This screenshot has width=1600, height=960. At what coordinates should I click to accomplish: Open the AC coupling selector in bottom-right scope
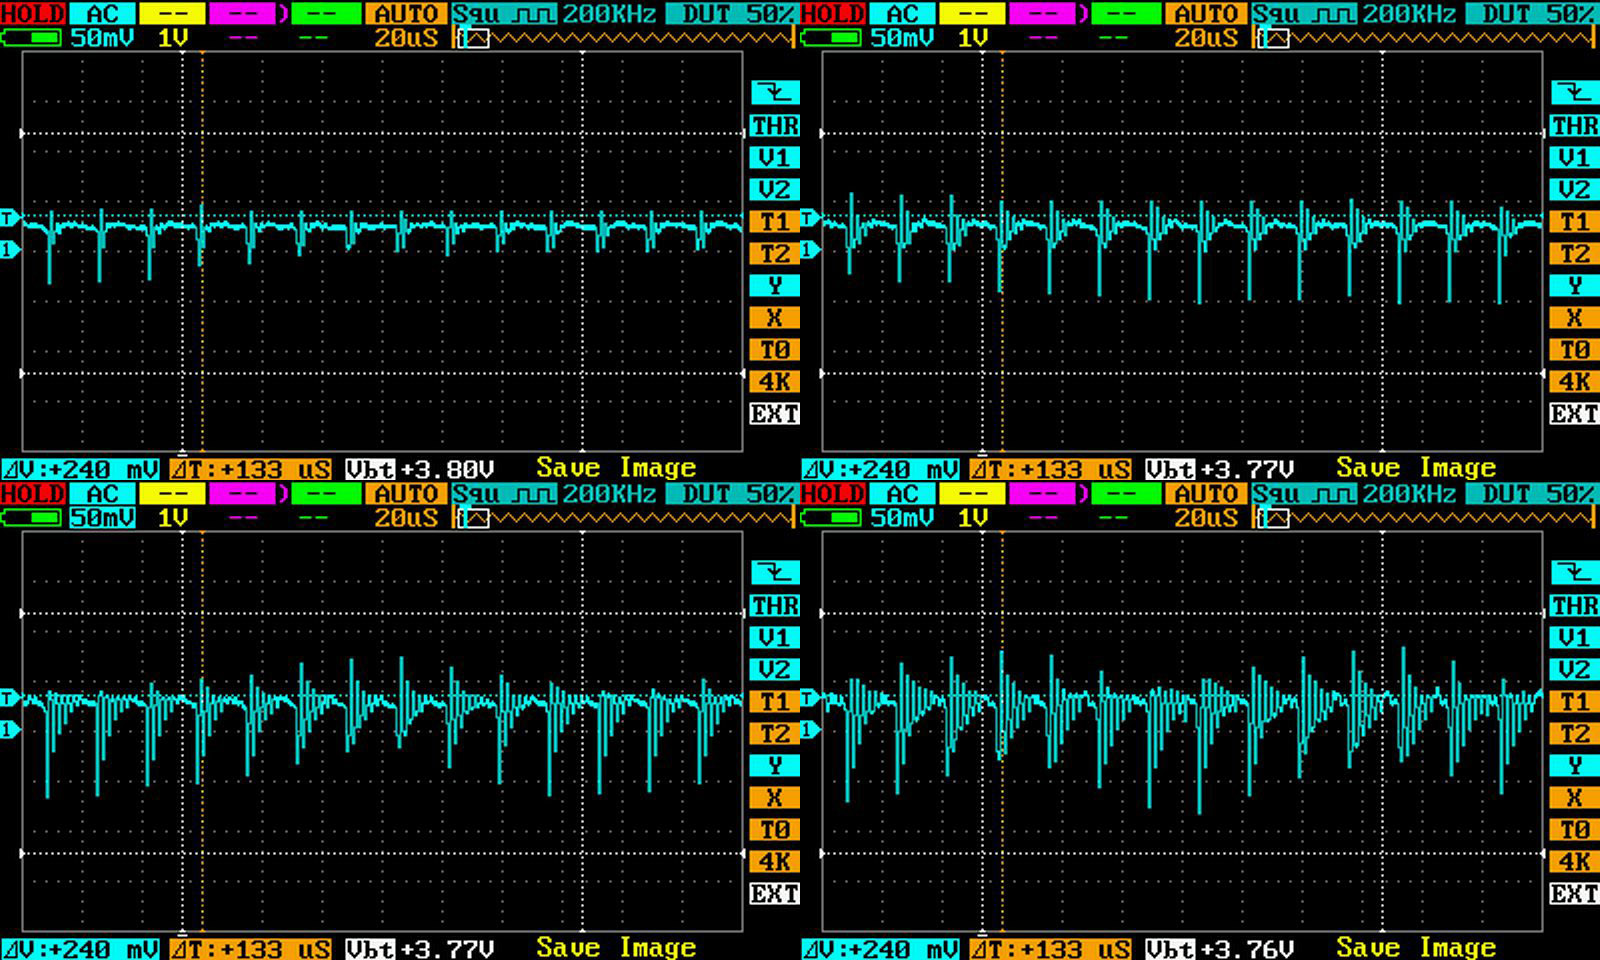pyautogui.click(x=902, y=494)
